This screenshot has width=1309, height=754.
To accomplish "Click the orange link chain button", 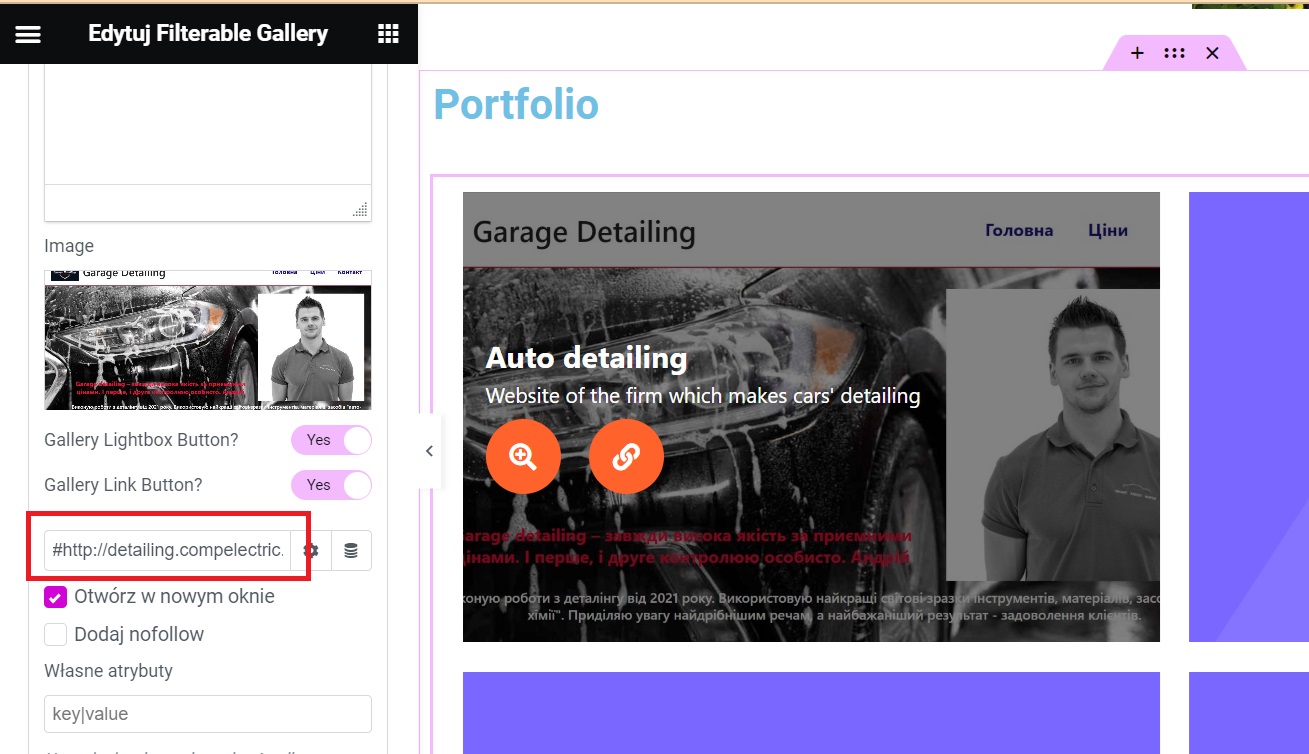I will coord(626,456).
